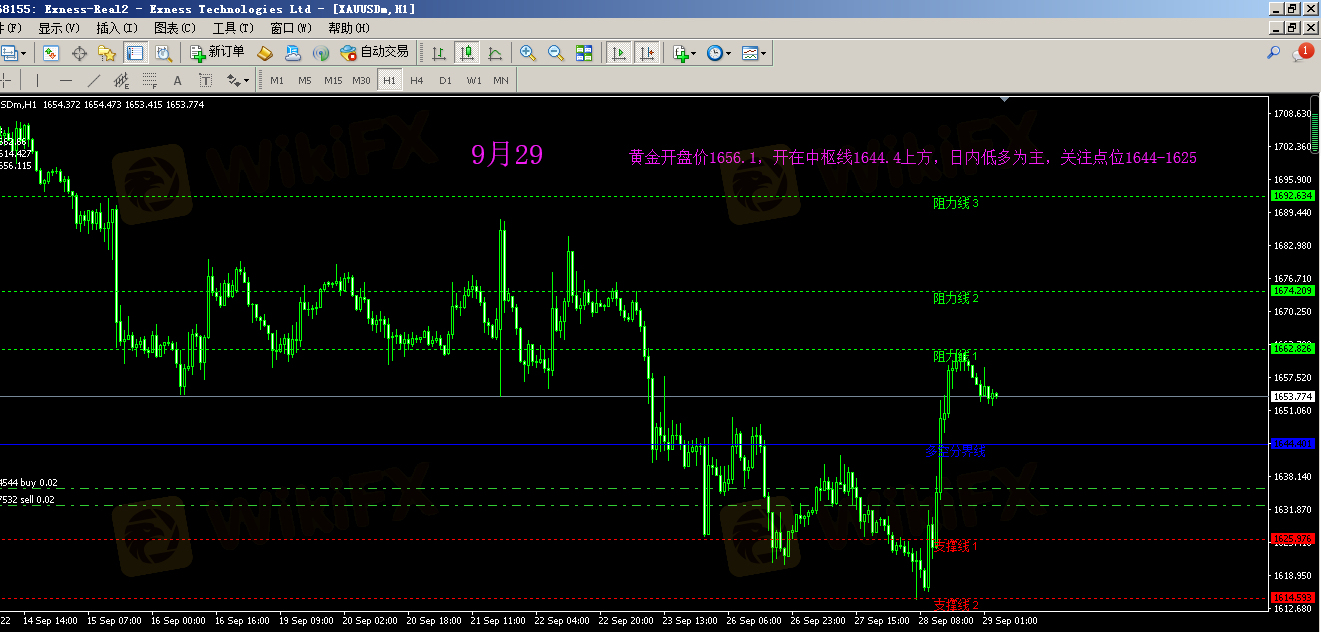Tile chart windows icon
This screenshot has height=632, width=1321.
pyautogui.click(x=584, y=53)
